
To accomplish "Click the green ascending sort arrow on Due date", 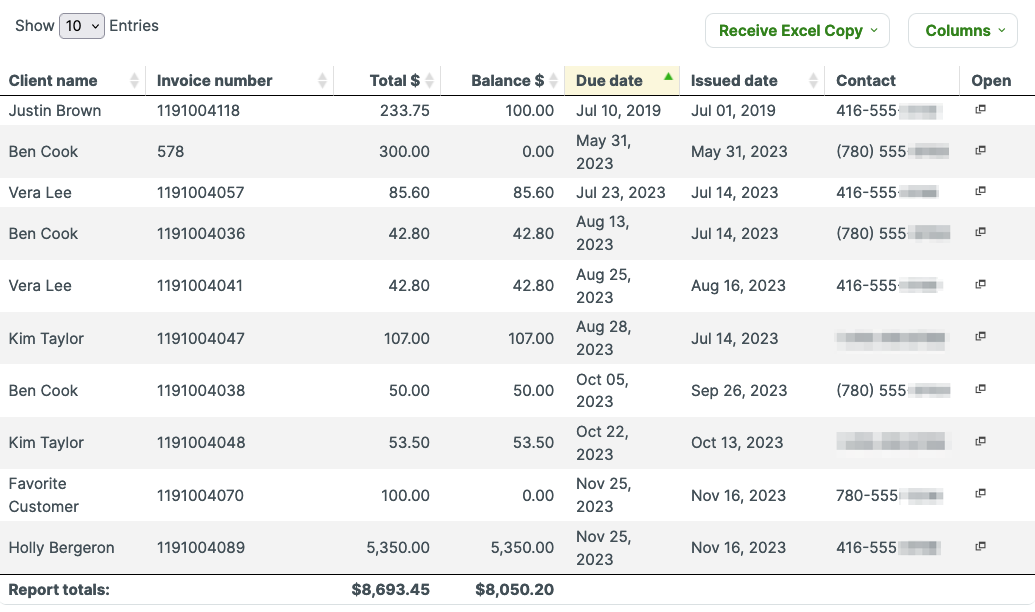I will tap(667, 75).
